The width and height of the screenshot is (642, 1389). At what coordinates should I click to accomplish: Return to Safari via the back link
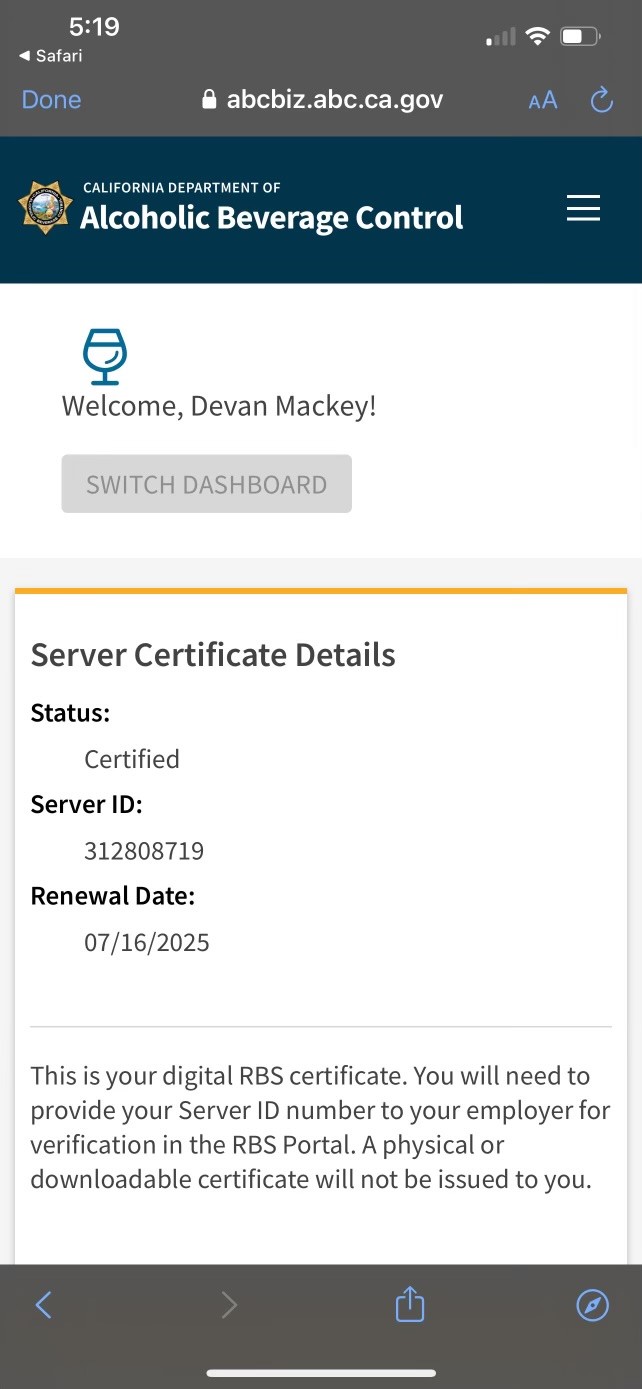click(x=50, y=56)
